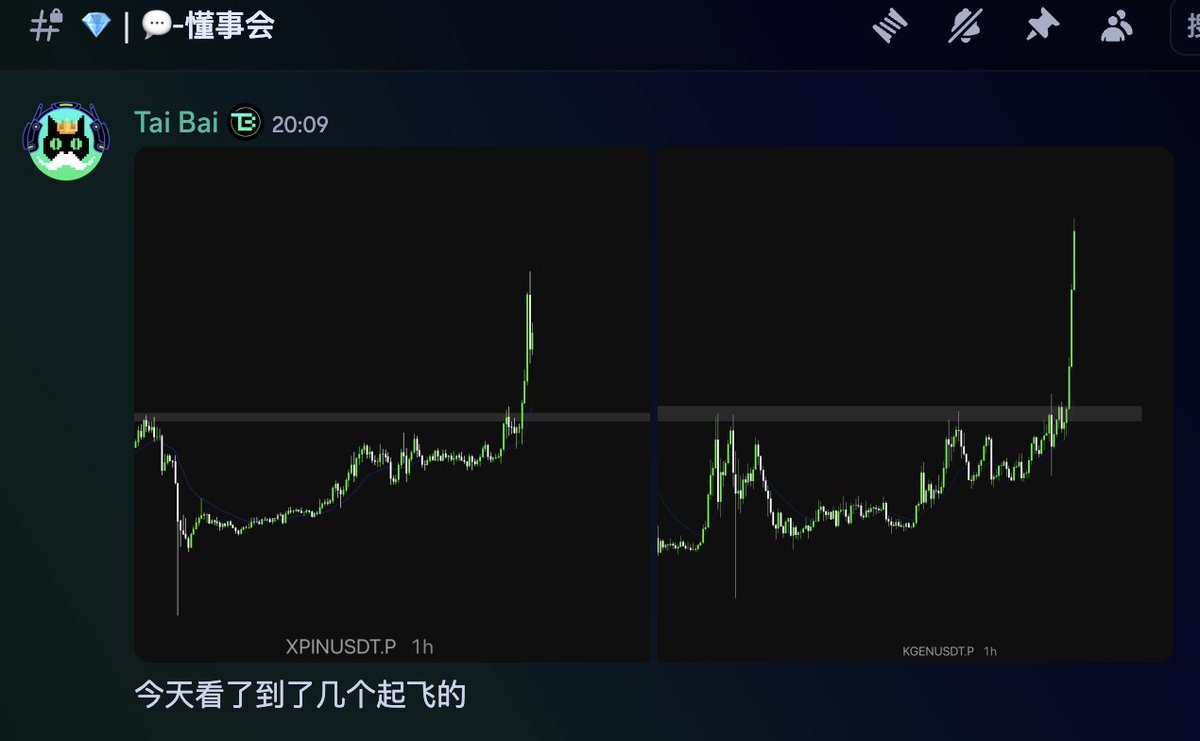Click the message text 今天看了到了几个起飞的

(301, 694)
